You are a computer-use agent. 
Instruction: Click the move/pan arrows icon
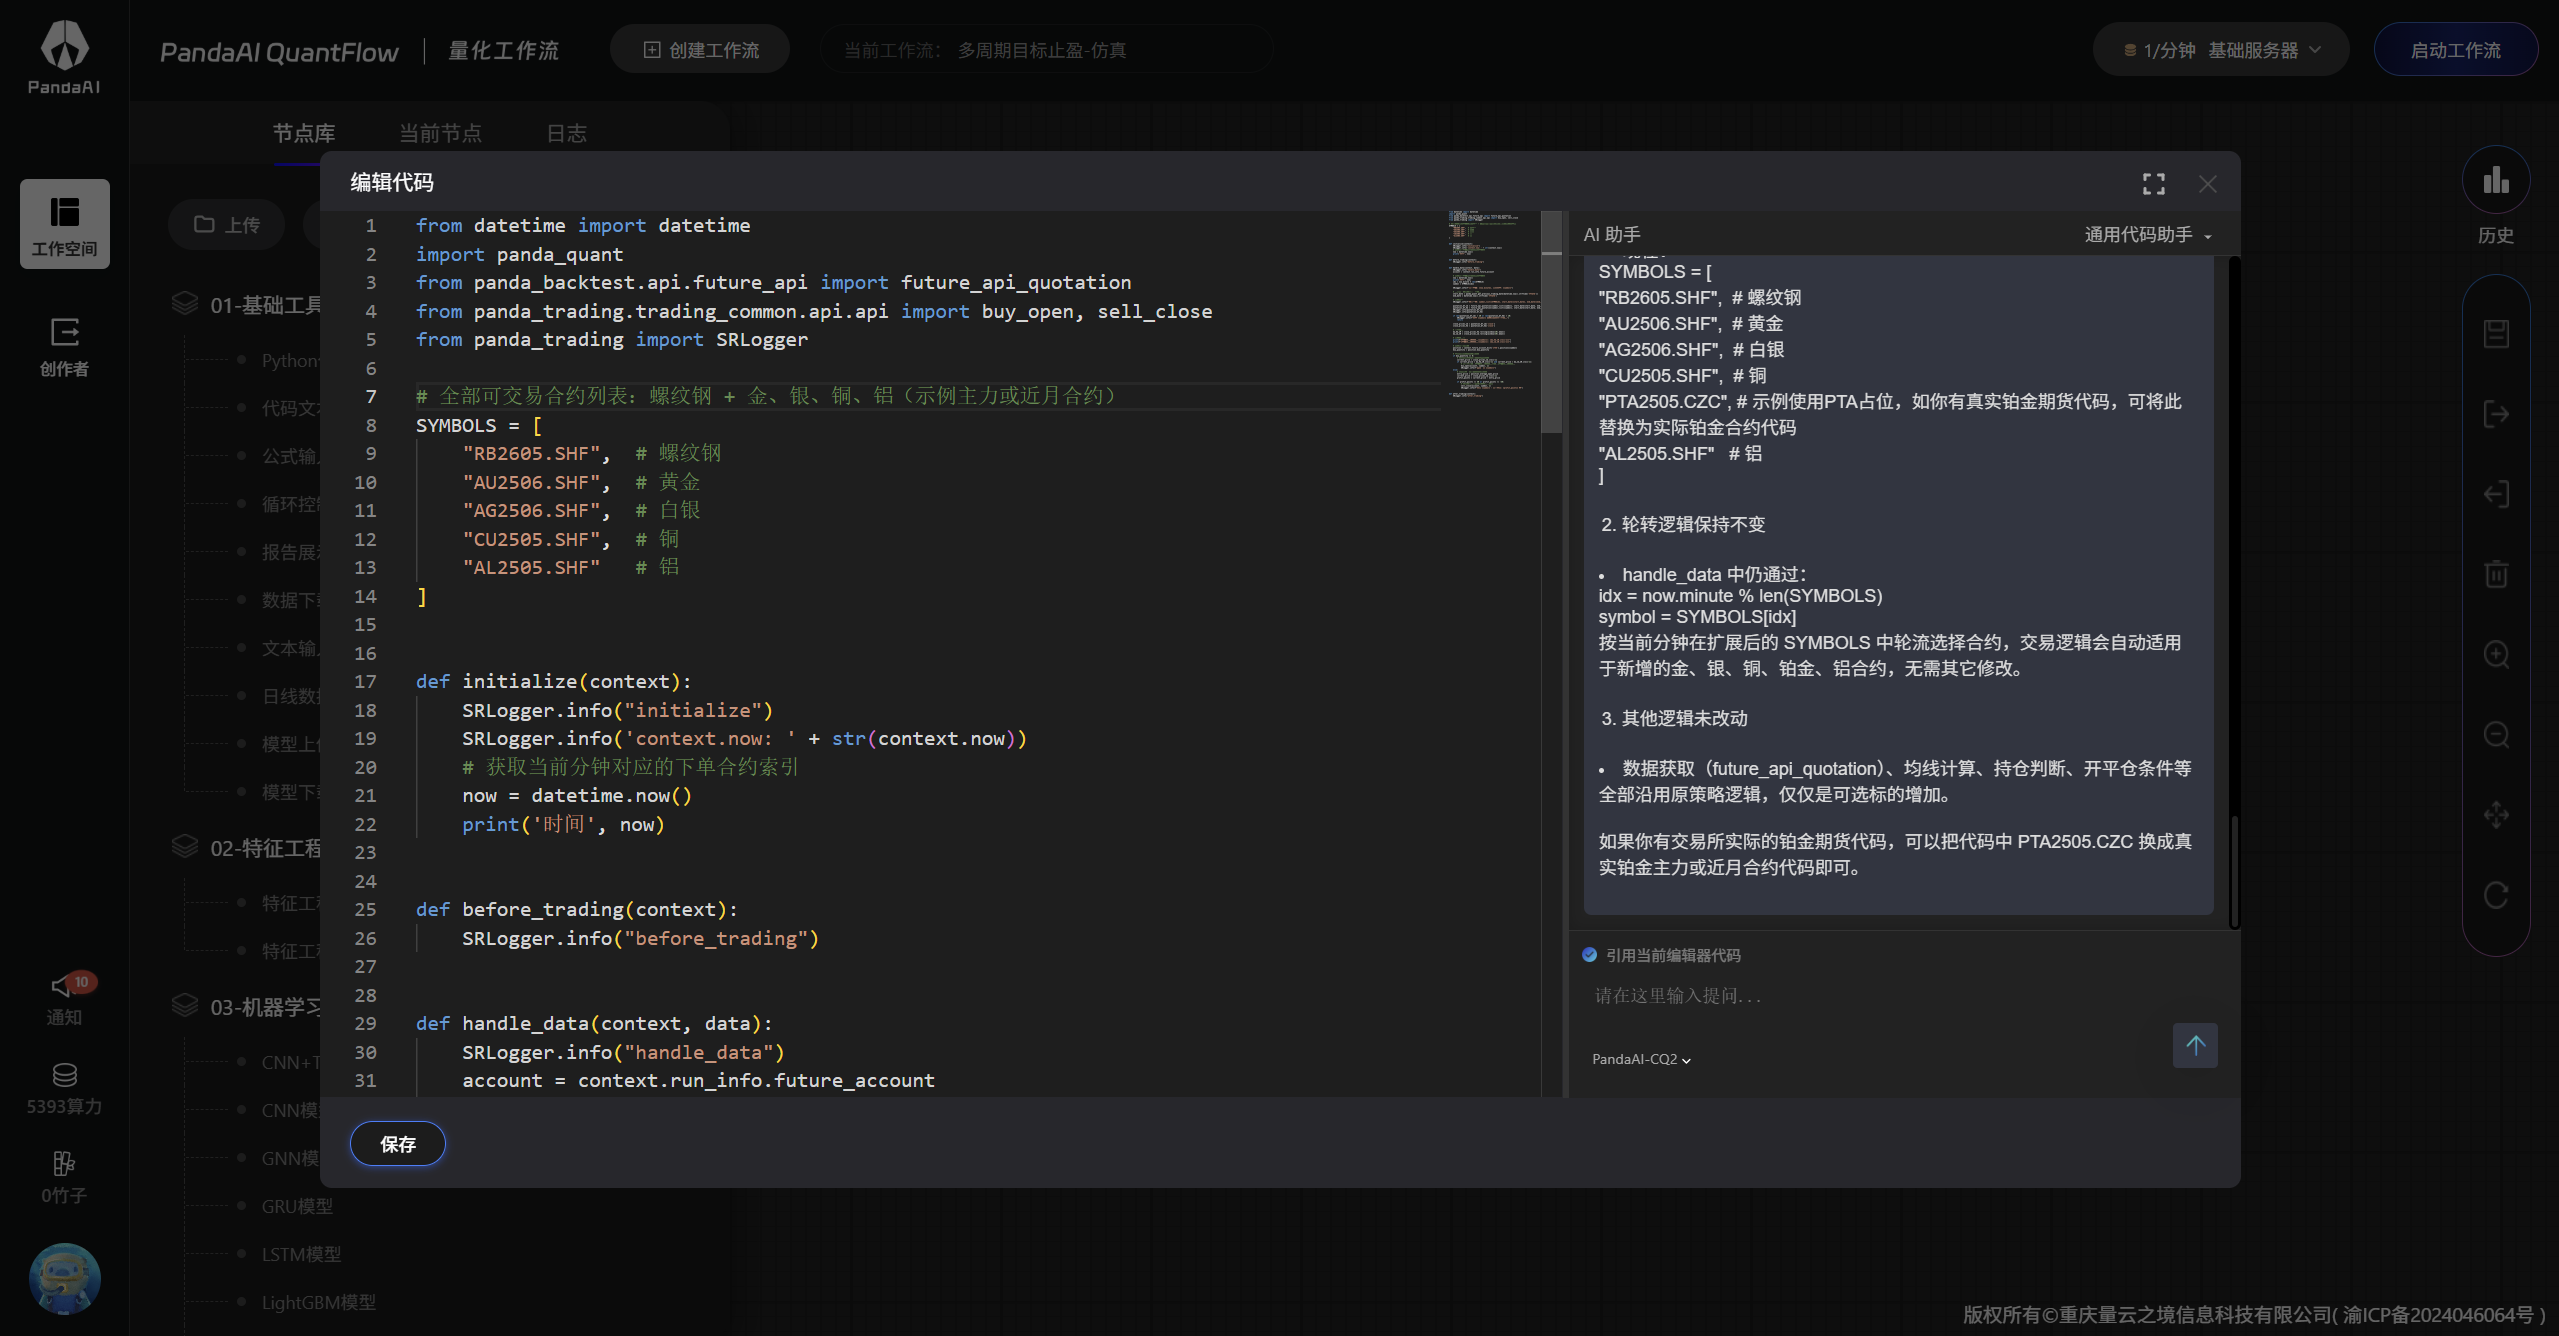click(2496, 814)
